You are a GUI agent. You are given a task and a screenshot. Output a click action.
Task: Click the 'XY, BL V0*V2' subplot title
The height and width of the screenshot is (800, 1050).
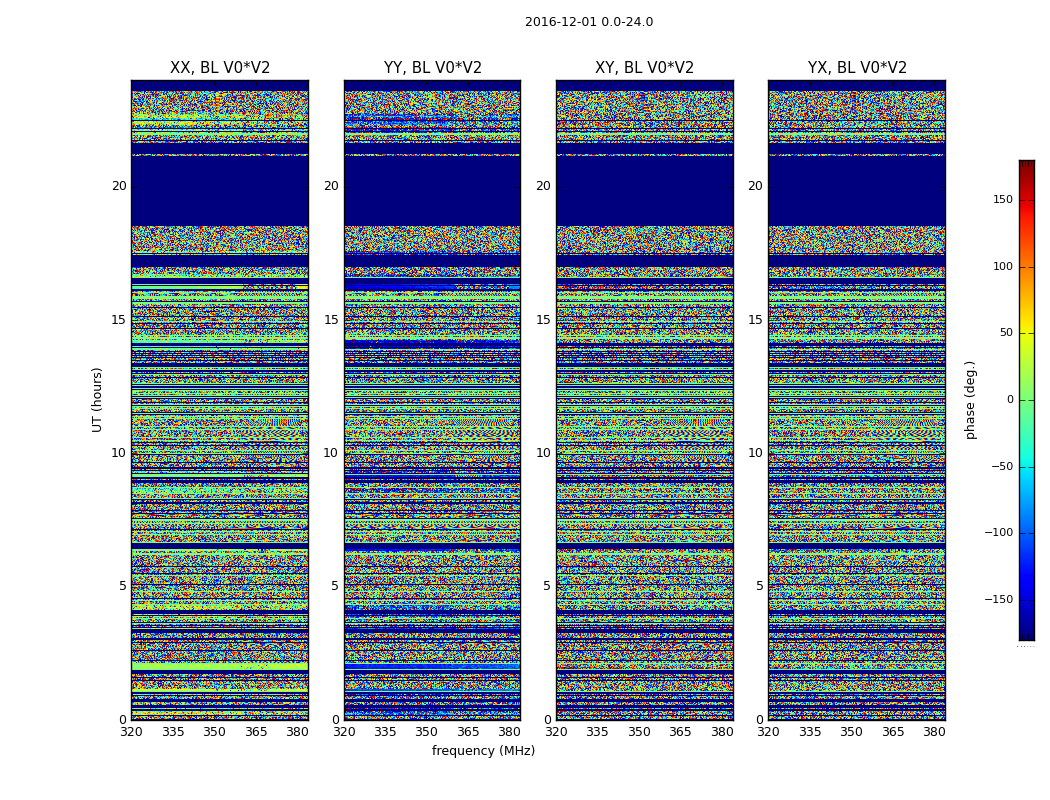[x=644, y=68]
